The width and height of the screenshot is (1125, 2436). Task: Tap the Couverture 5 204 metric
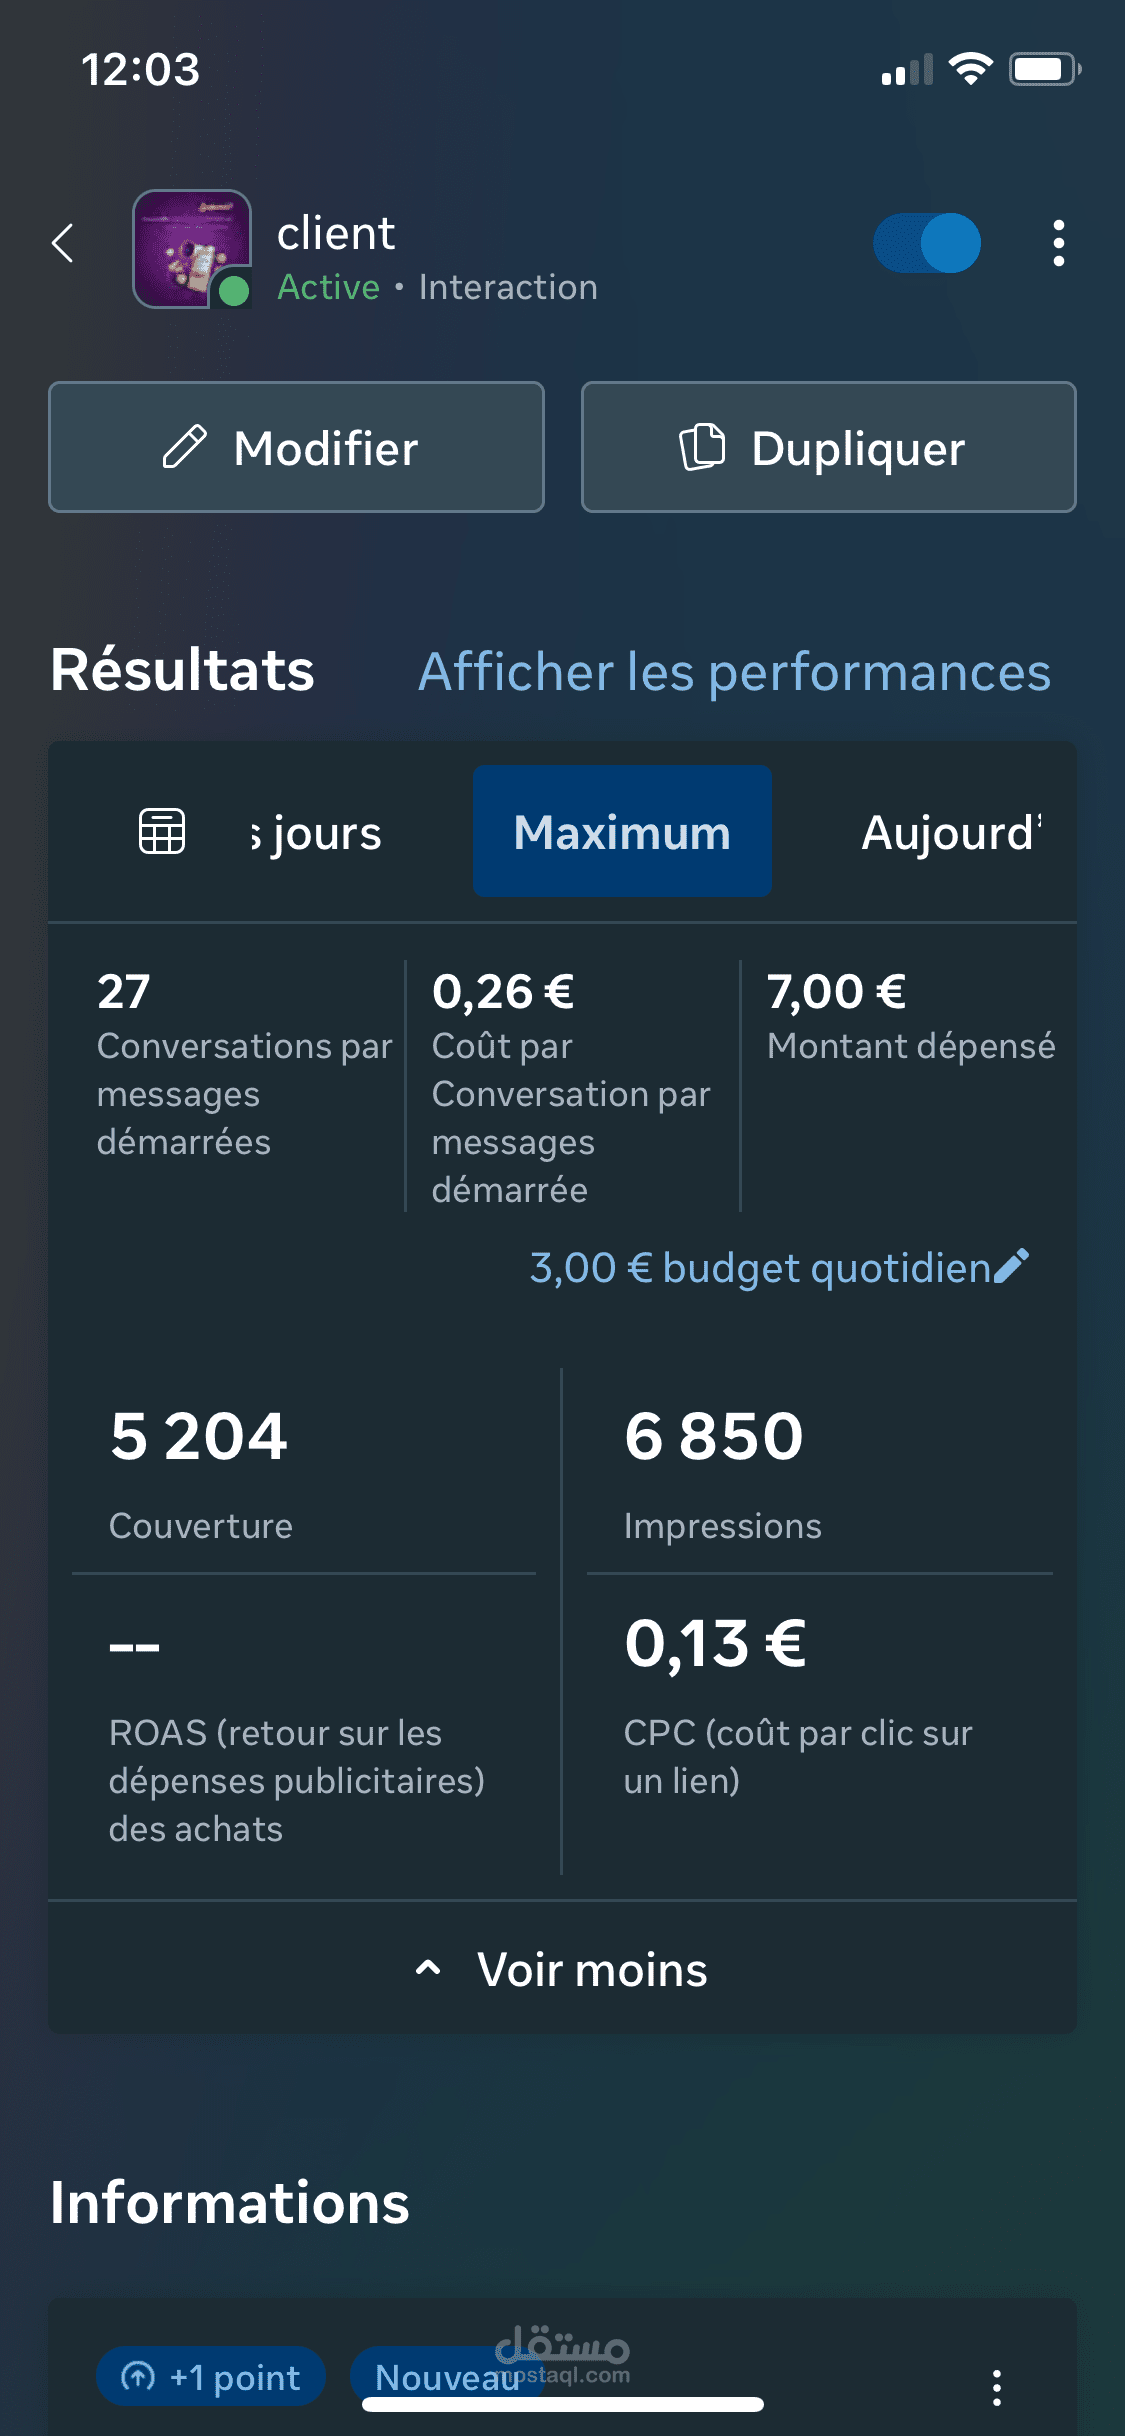[304, 1472]
